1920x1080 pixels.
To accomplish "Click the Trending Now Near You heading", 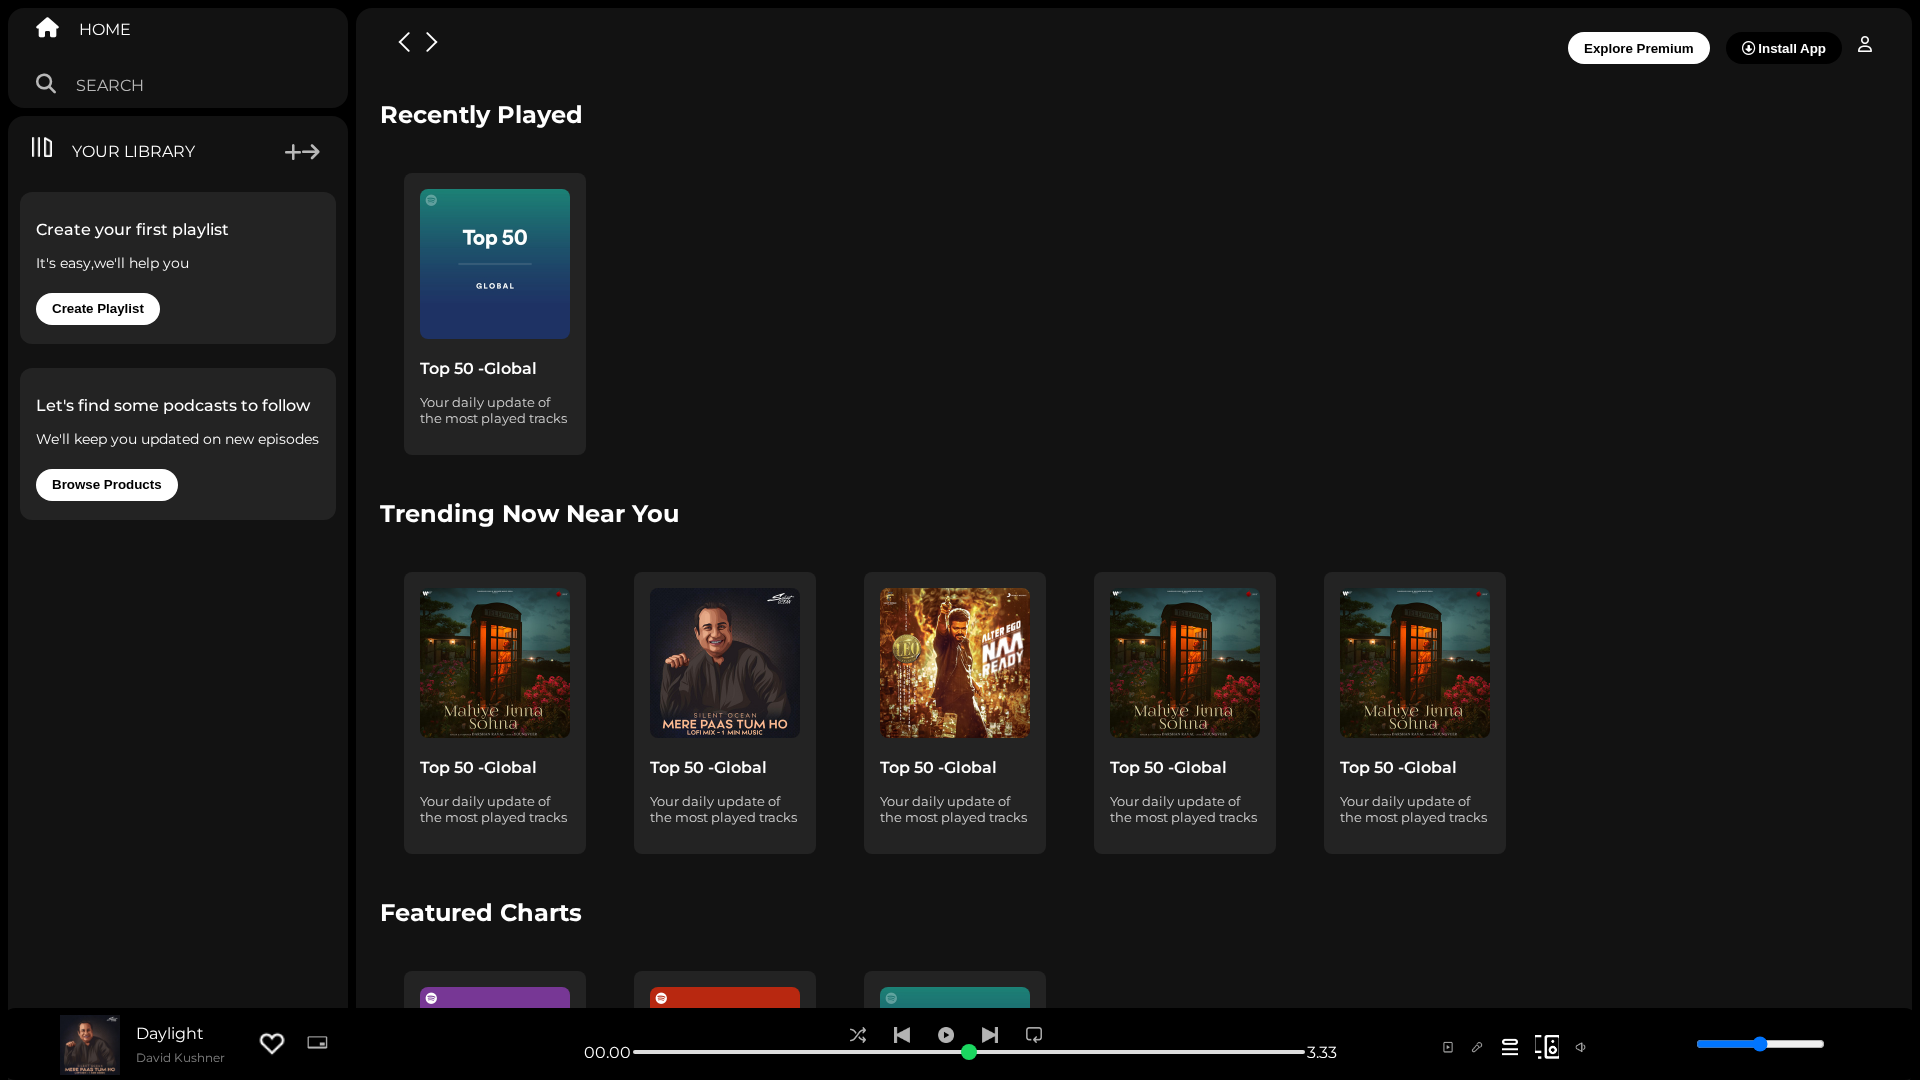I will (x=530, y=514).
